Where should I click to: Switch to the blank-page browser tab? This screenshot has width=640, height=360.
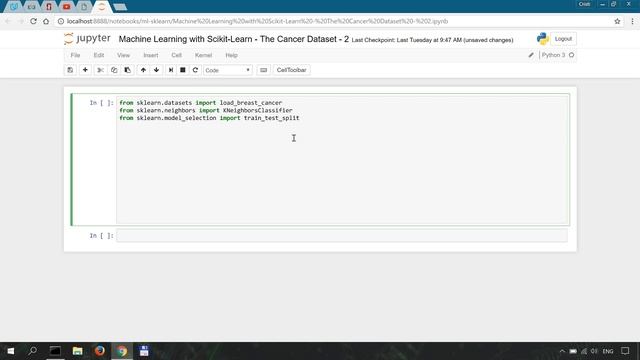[x=84, y=7]
